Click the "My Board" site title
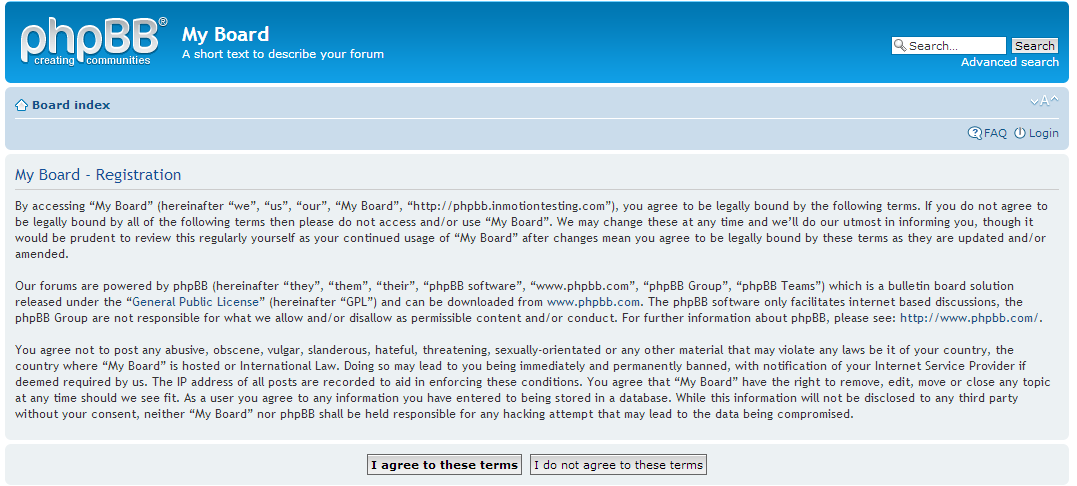 point(225,34)
